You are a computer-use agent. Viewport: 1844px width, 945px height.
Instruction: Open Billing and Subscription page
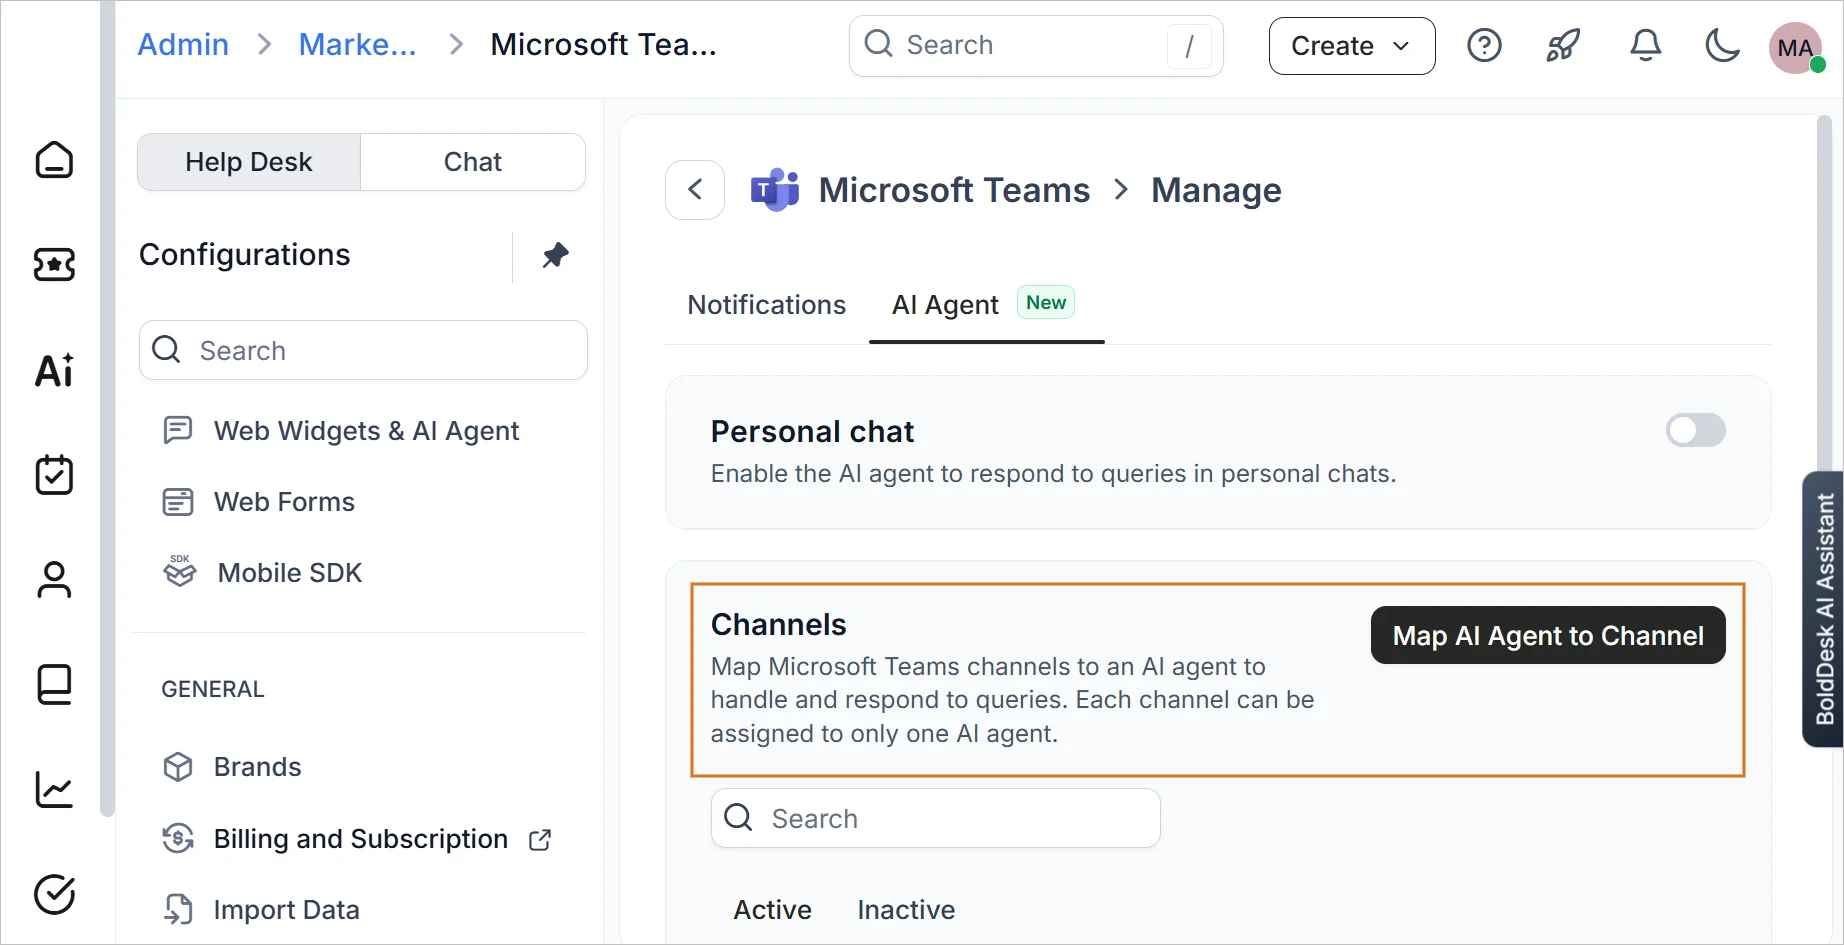pyautogui.click(x=361, y=839)
